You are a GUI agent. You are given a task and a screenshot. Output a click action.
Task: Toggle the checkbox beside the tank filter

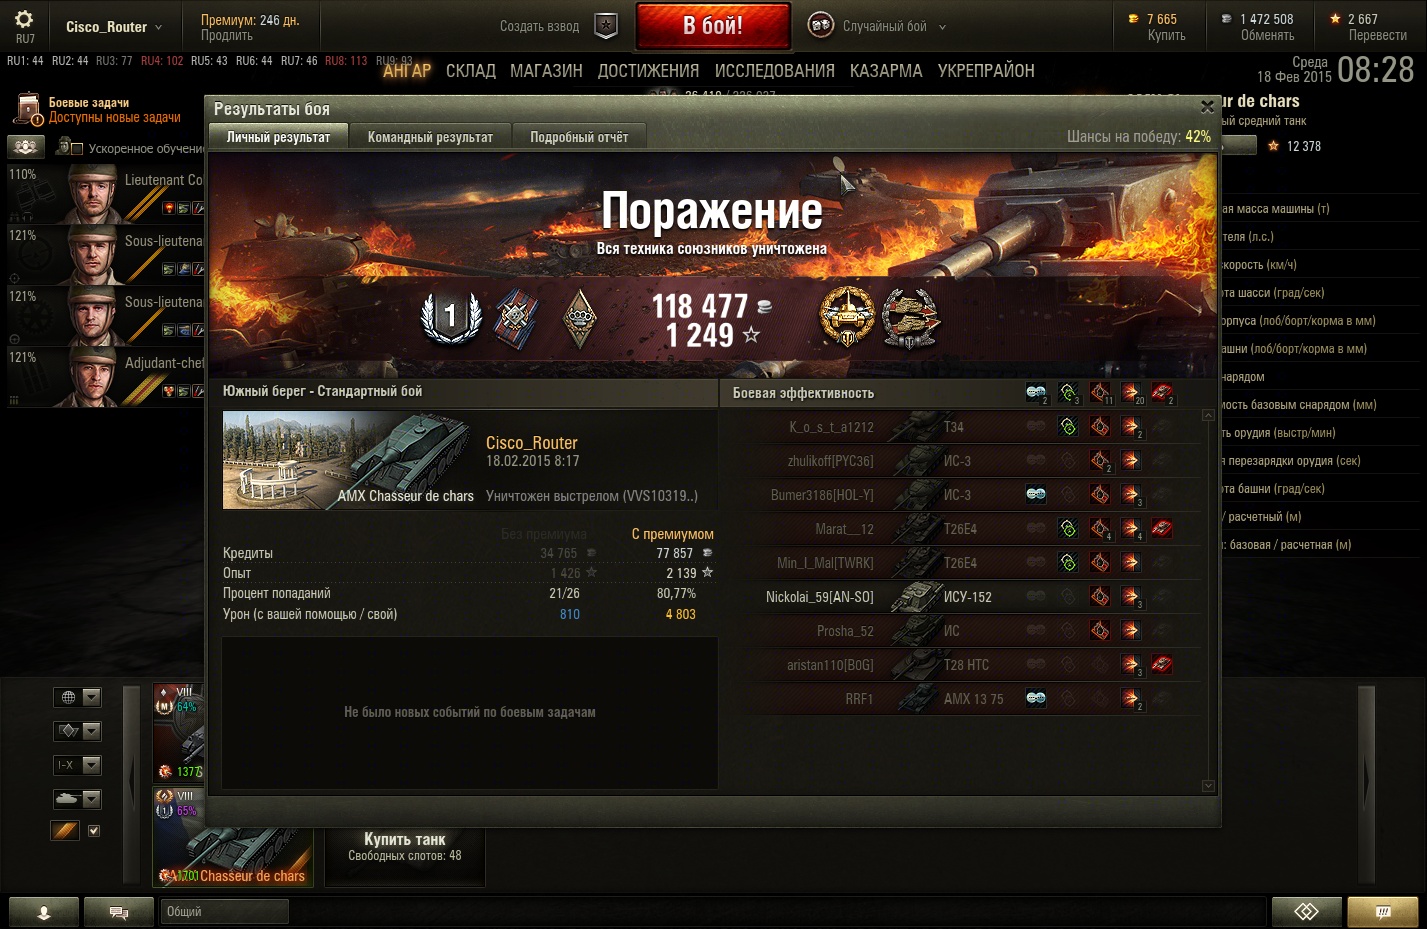(x=94, y=831)
